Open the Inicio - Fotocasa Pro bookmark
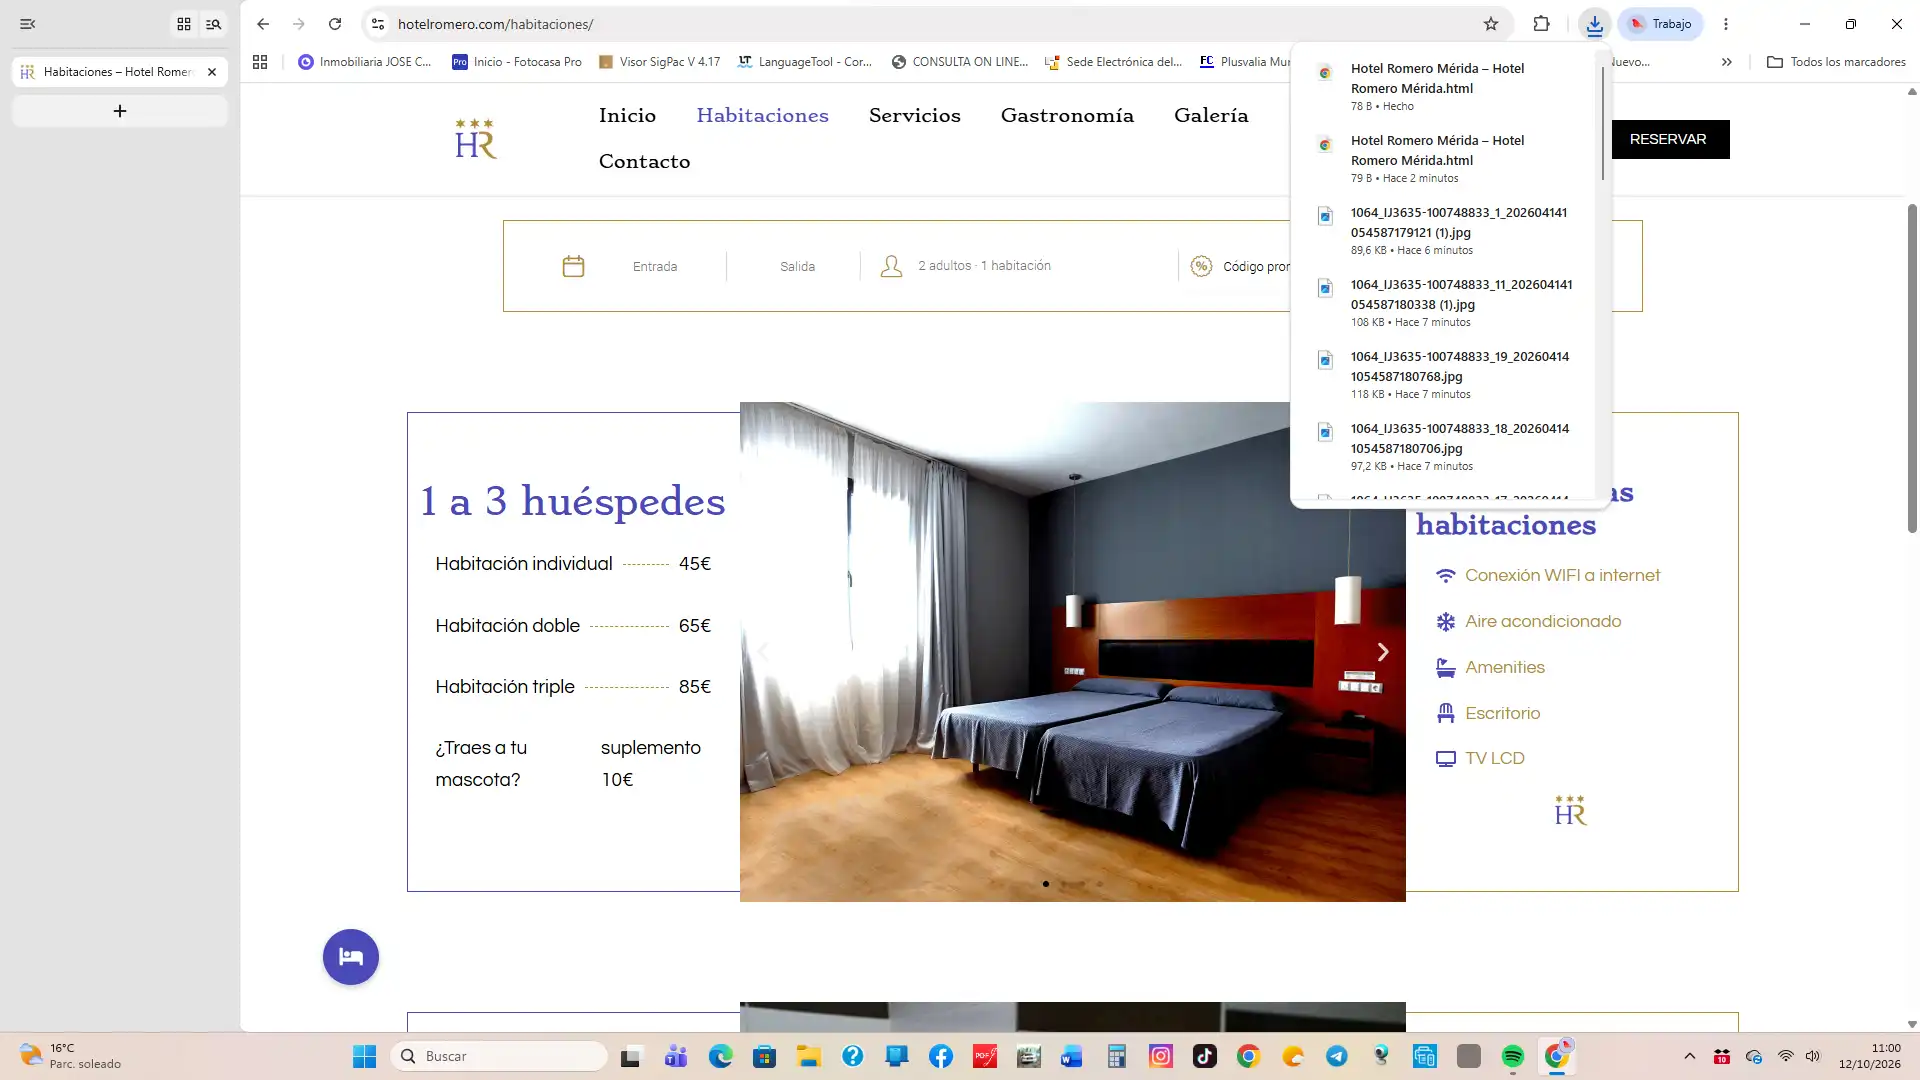This screenshot has height=1080, width=1920. click(x=516, y=62)
